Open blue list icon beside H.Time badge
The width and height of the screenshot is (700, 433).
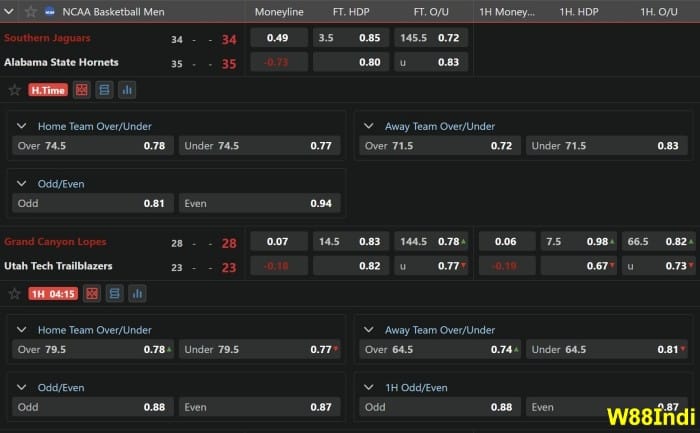pyautogui.click(x=105, y=90)
